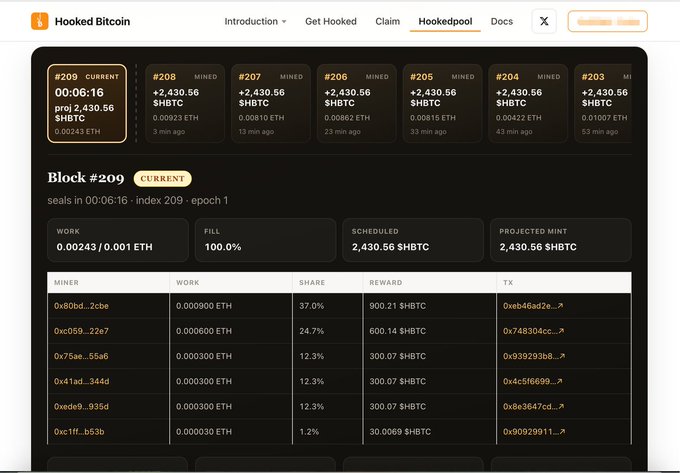Viewport: 680px width, 473px height.
Task: Open miner address 0x80bd...2cbe
Action: 81,306
